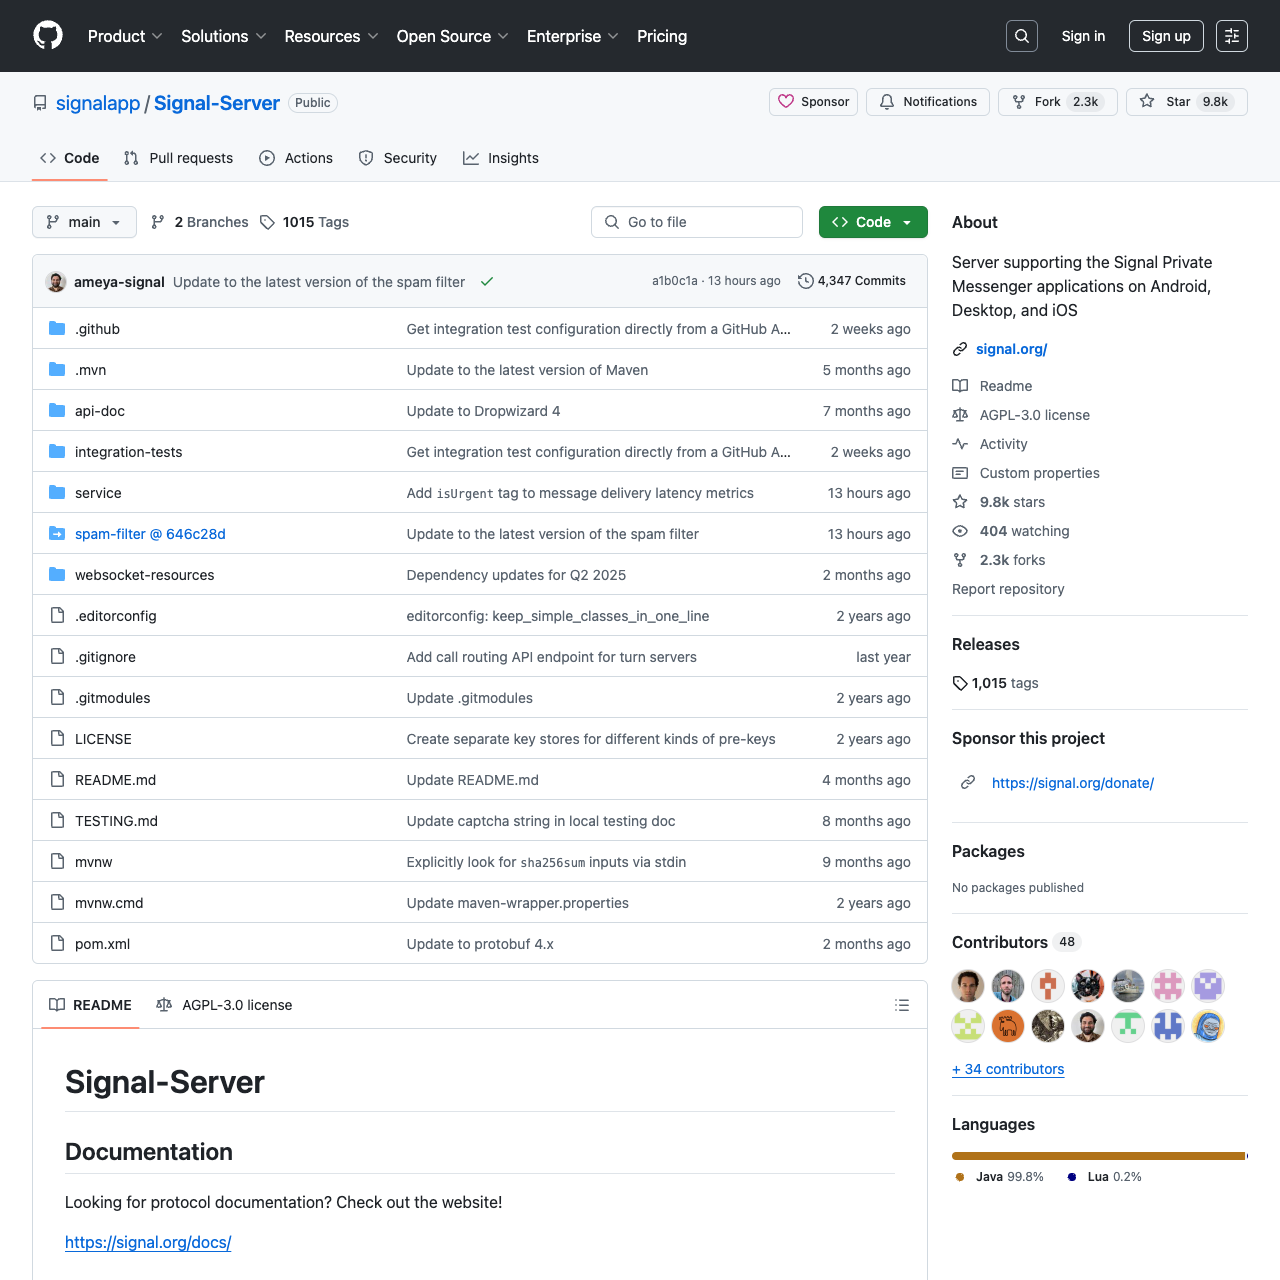This screenshot has height=1280, width=1280.
Task: Click the 2.3k forks icon in About
Action: [x=960, y=560]
